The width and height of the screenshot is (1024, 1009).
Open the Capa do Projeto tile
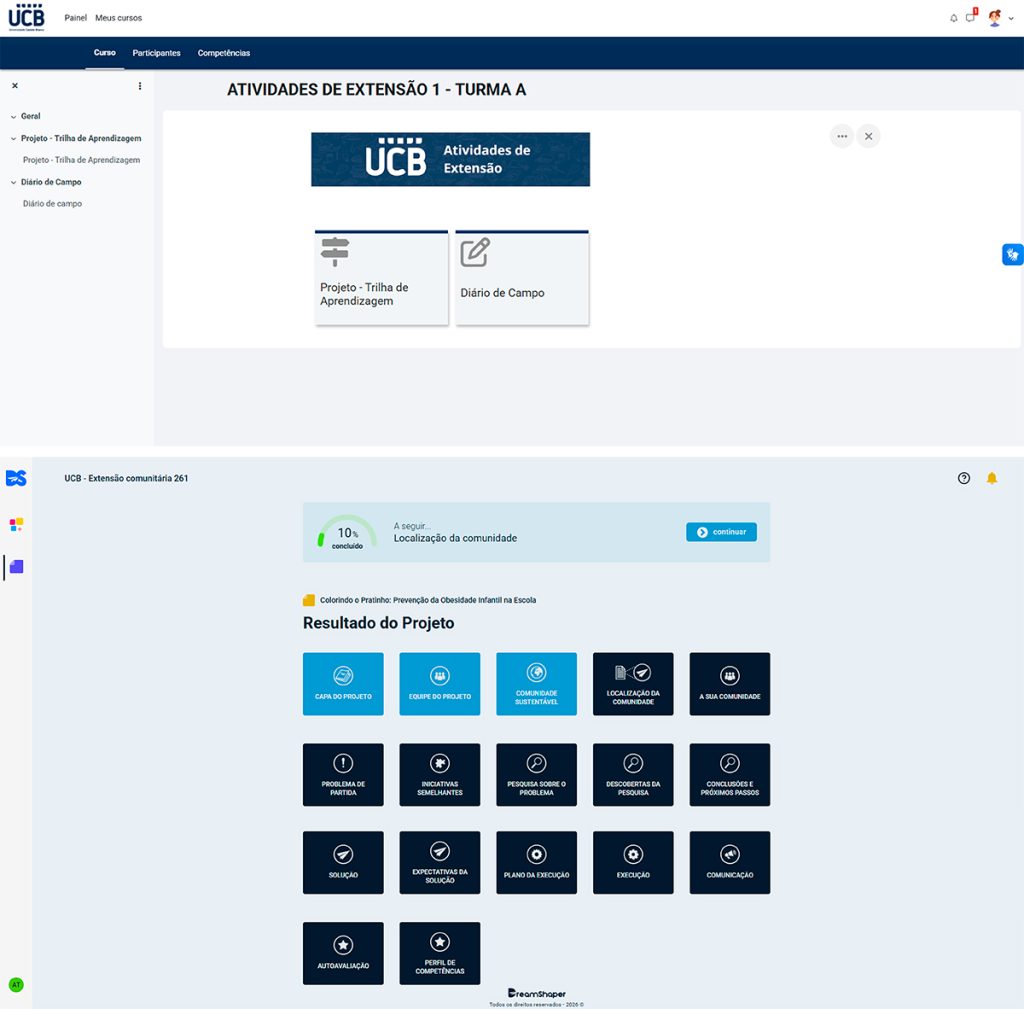click(x=343, y=683)
